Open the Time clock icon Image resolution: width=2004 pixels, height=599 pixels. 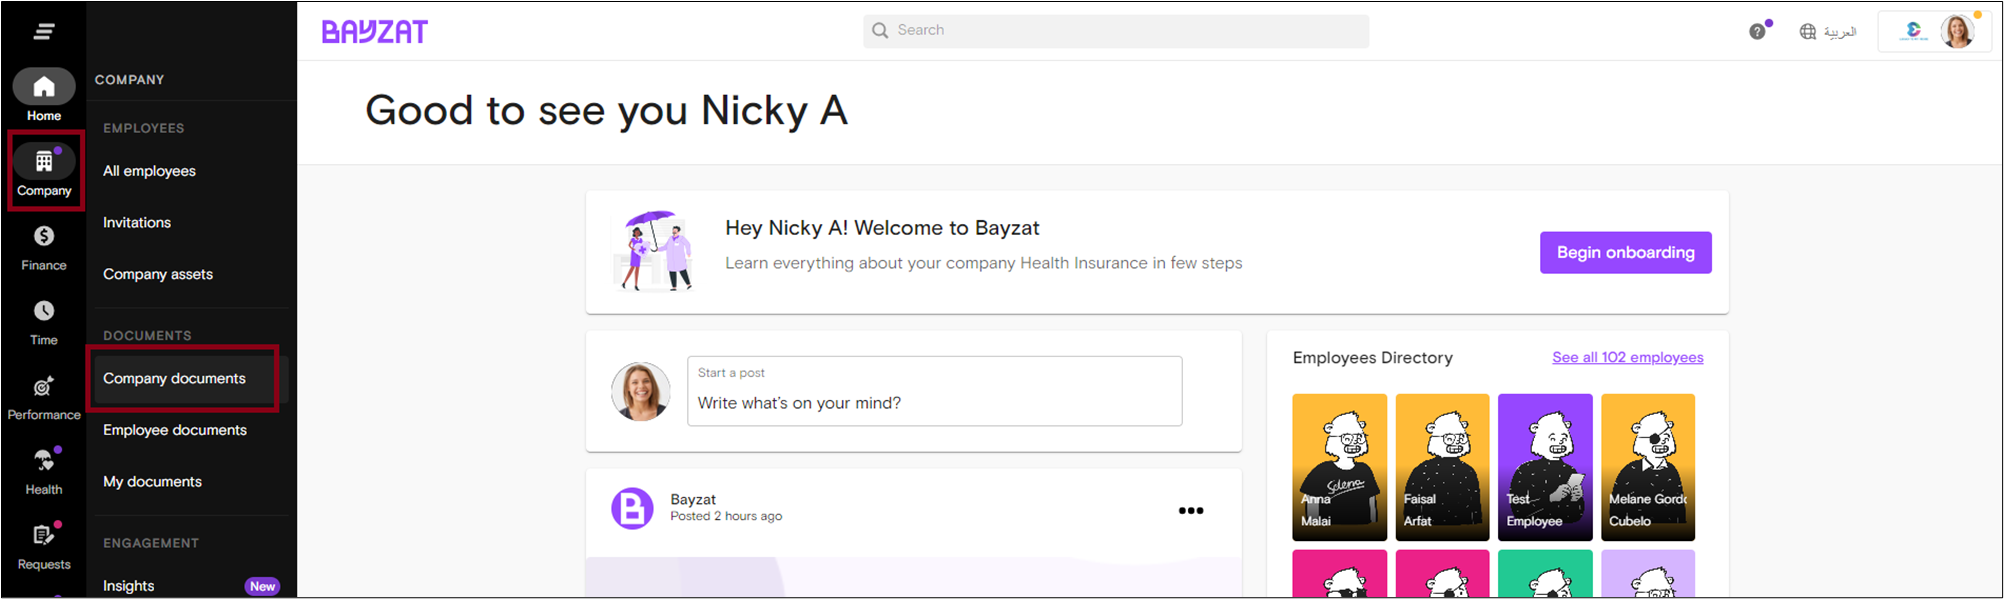44,312
